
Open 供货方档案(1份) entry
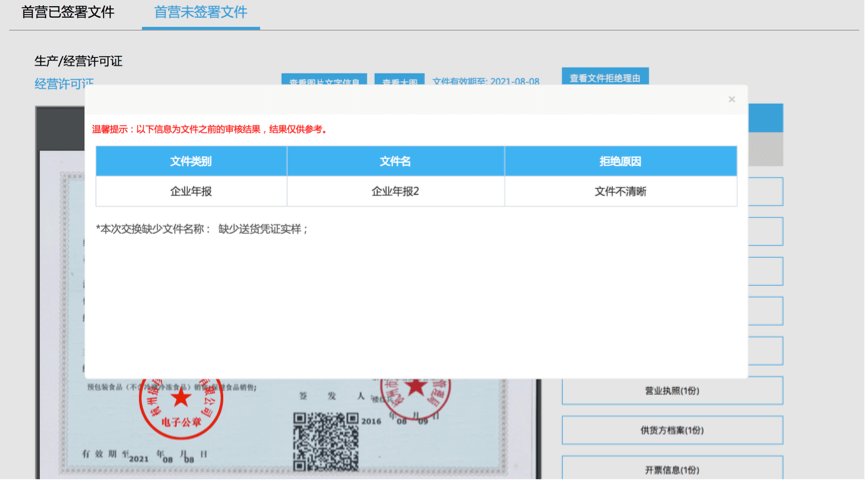pos(672,430)
